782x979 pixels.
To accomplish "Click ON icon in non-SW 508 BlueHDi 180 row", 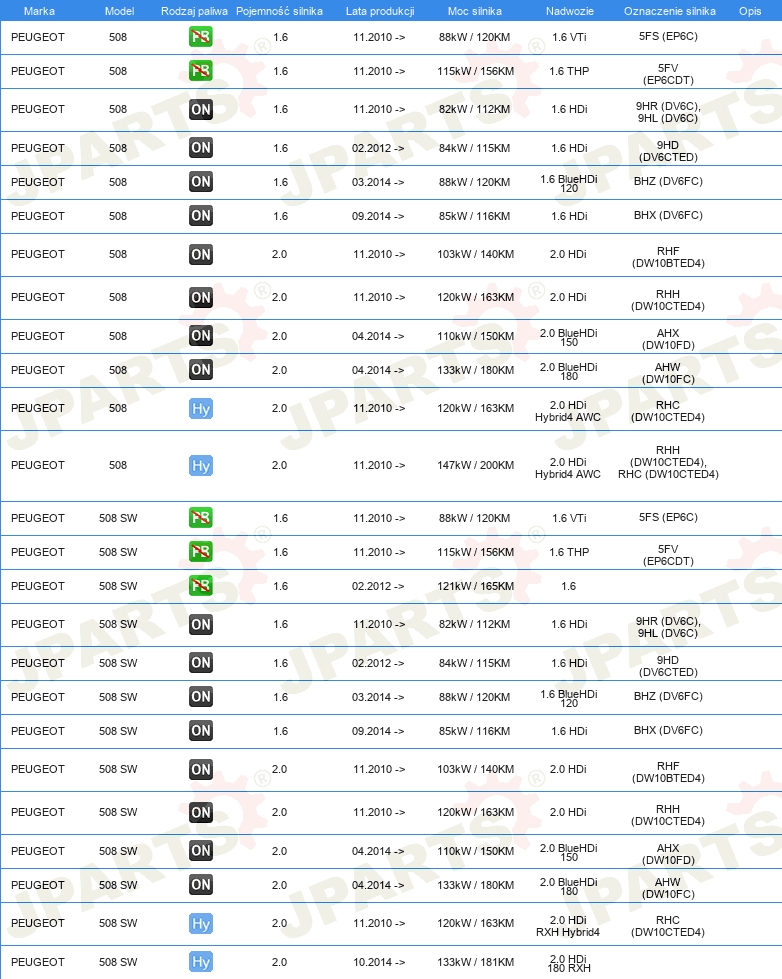I will click(200, 370).
